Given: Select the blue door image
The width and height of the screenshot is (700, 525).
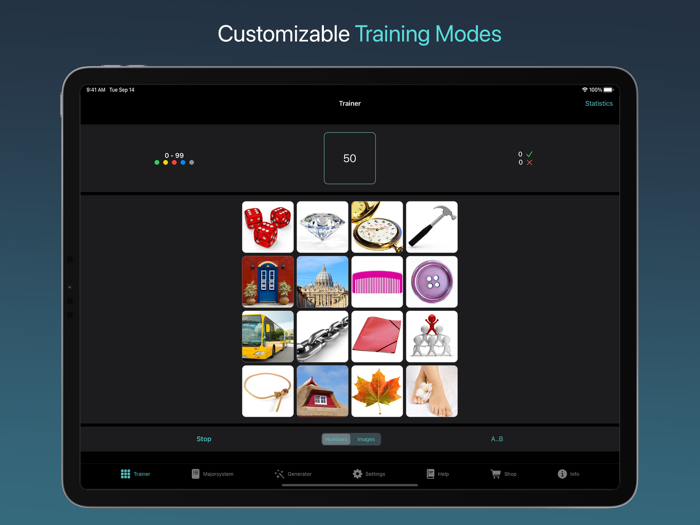Looking at the screenshot, I should tap(268, 282).
